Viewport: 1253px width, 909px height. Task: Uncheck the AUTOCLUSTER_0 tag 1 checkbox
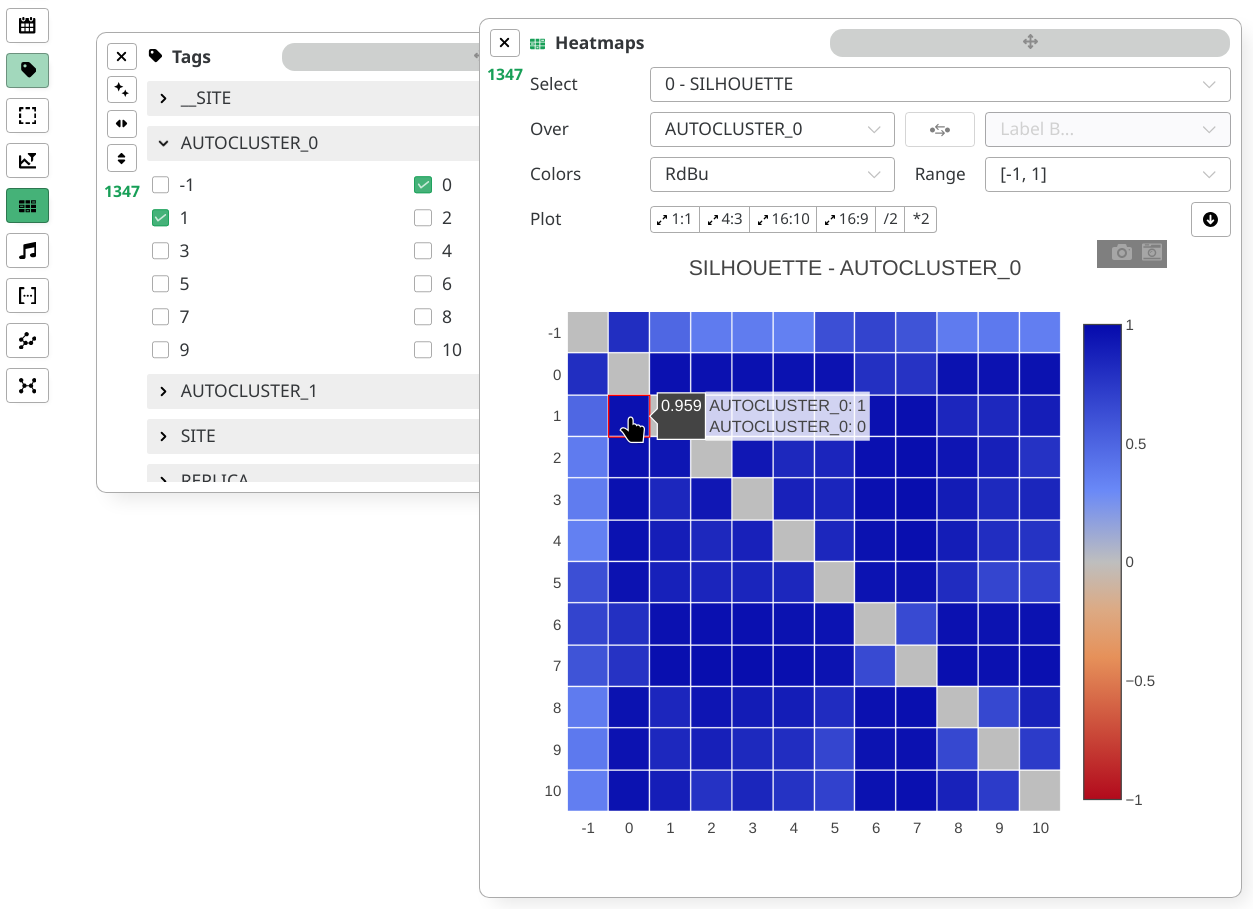pos(160,217)
